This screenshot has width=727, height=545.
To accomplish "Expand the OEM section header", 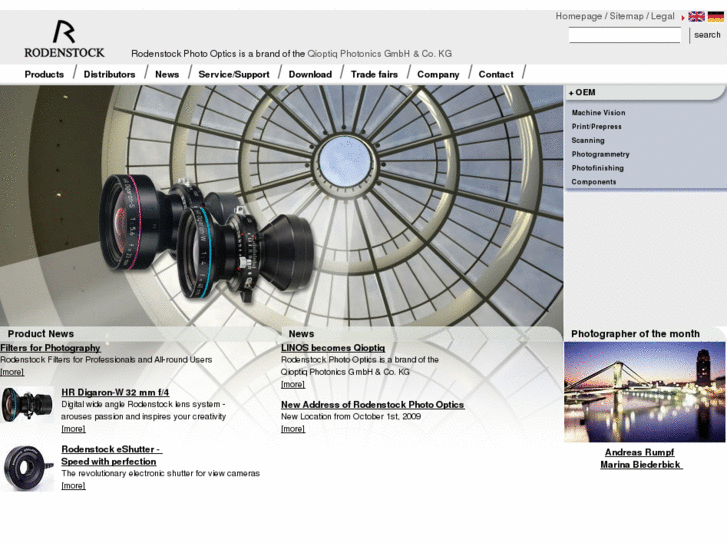I will pos(644,93).
